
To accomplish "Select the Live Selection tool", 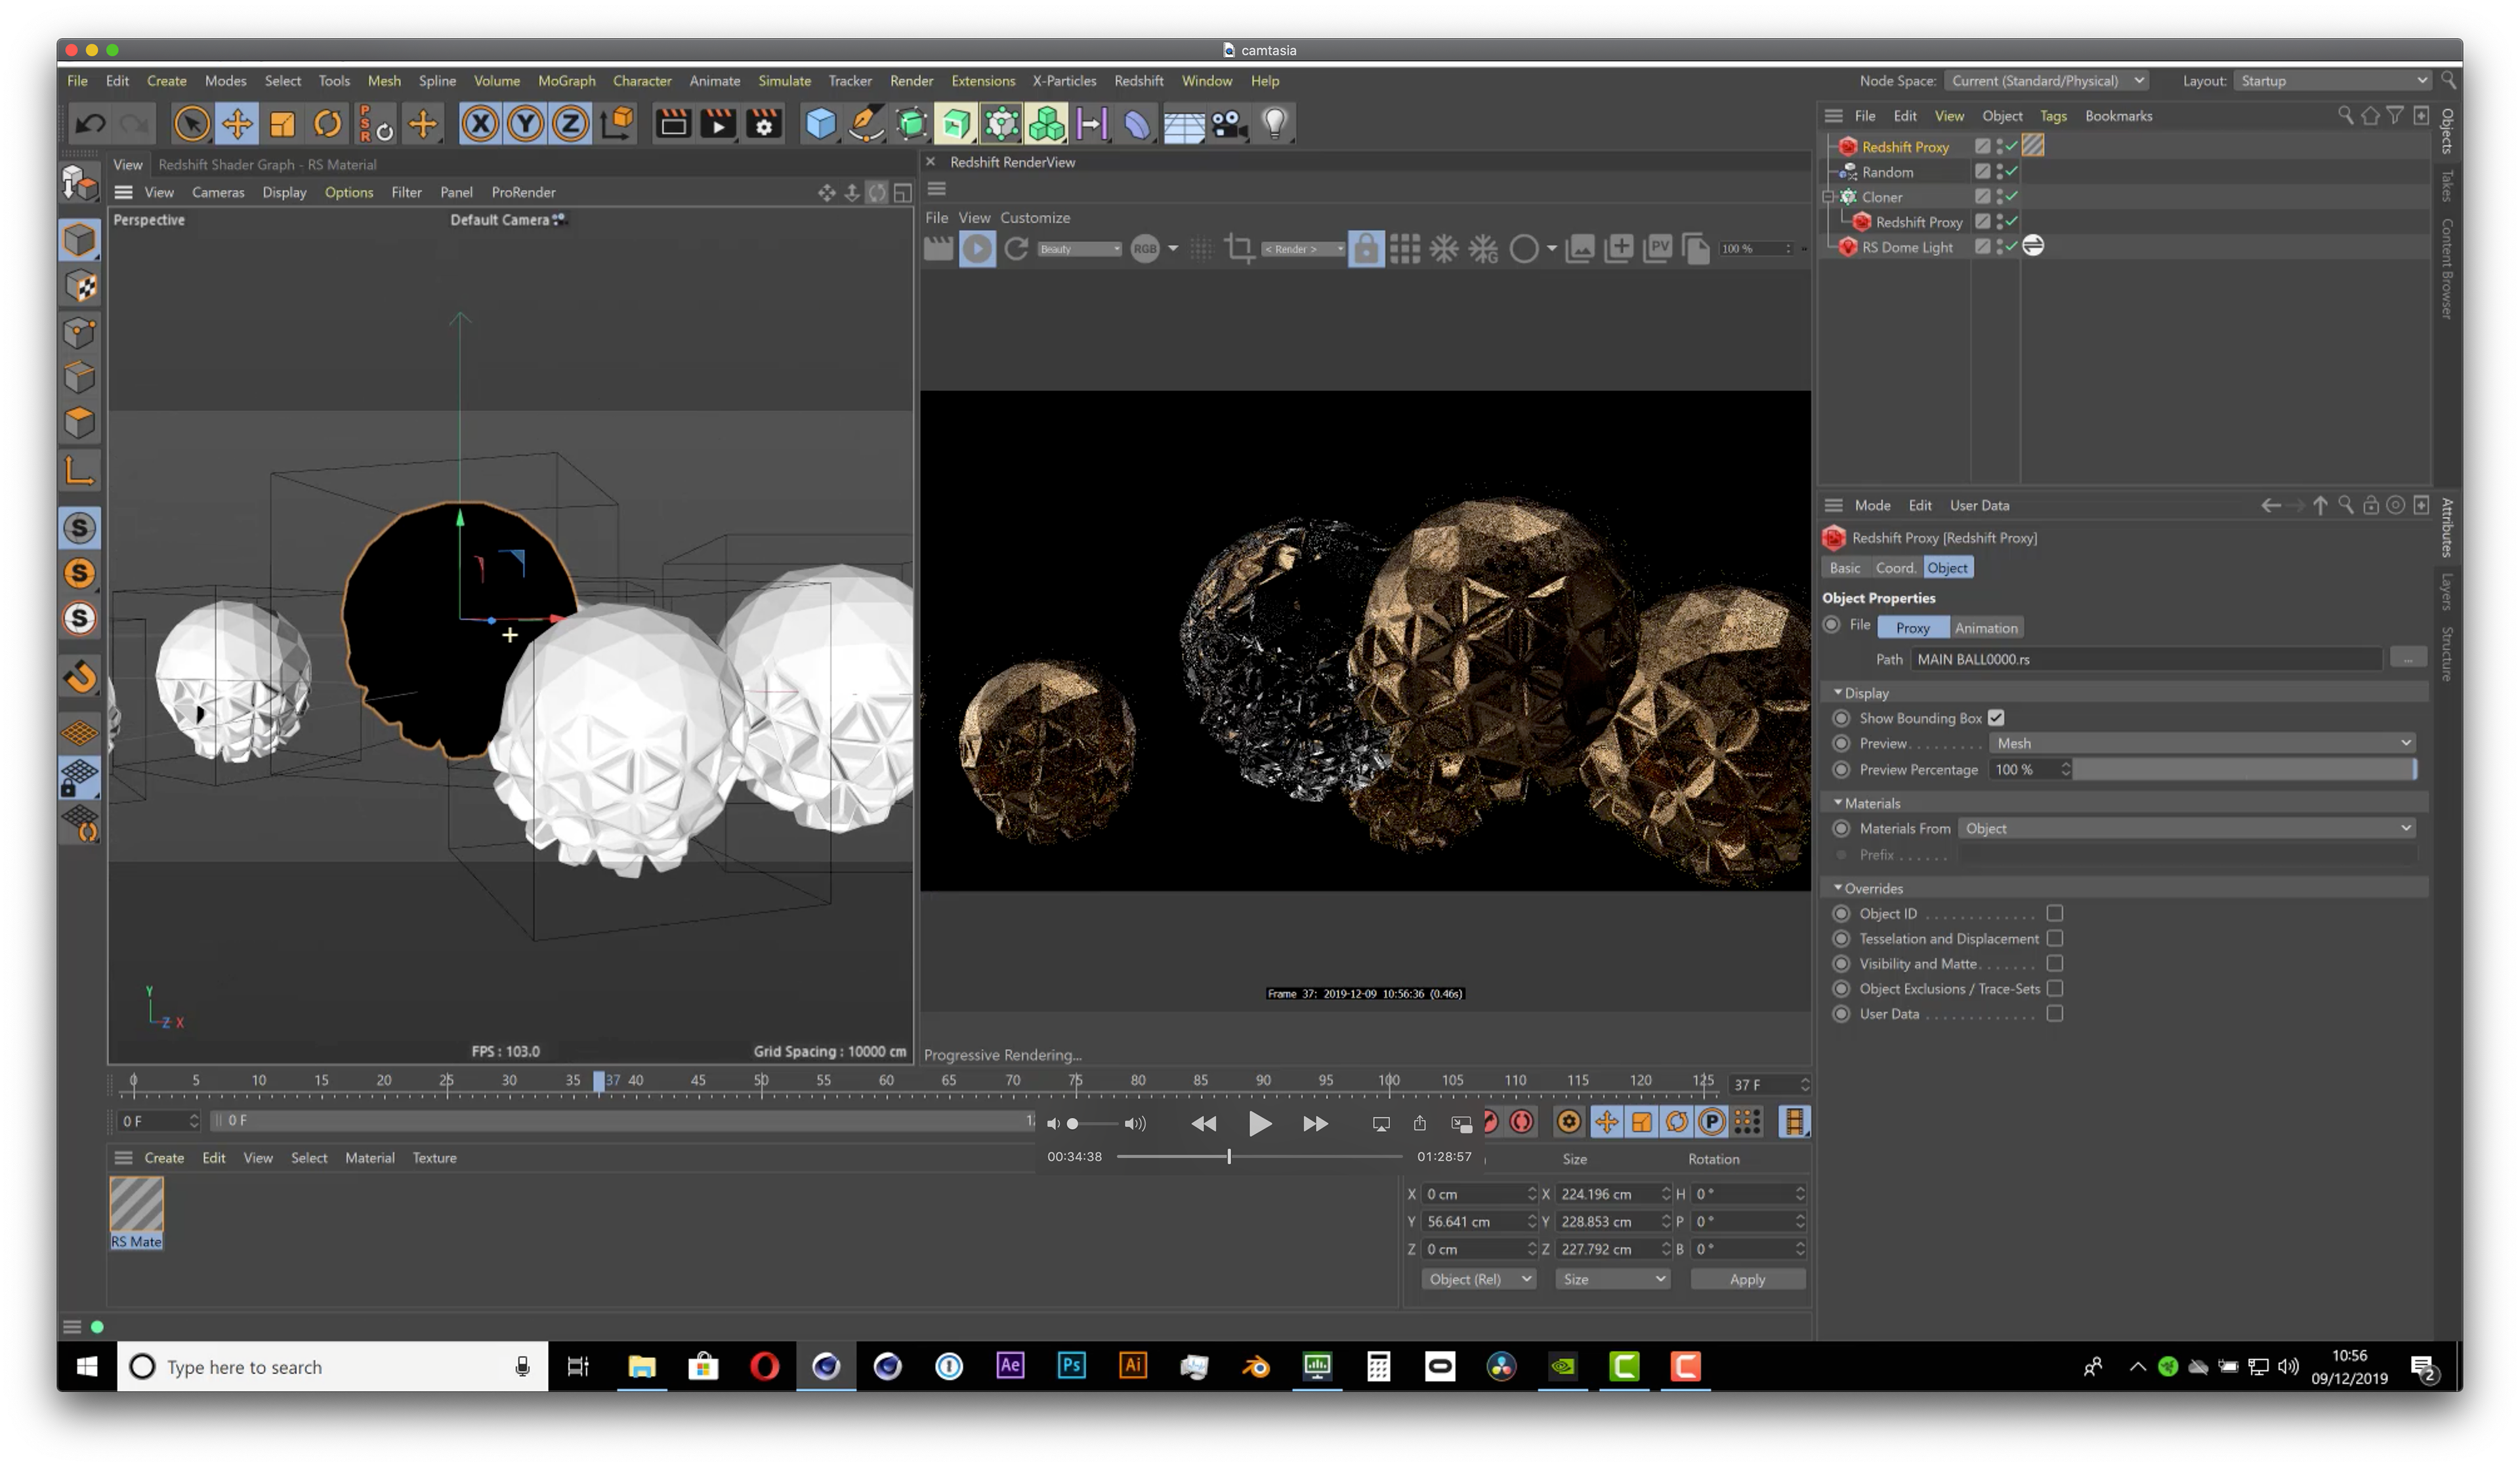I will click(191, 124).
